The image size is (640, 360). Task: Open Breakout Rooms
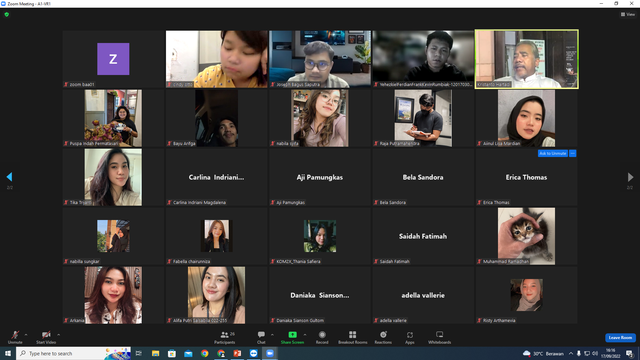353,337
